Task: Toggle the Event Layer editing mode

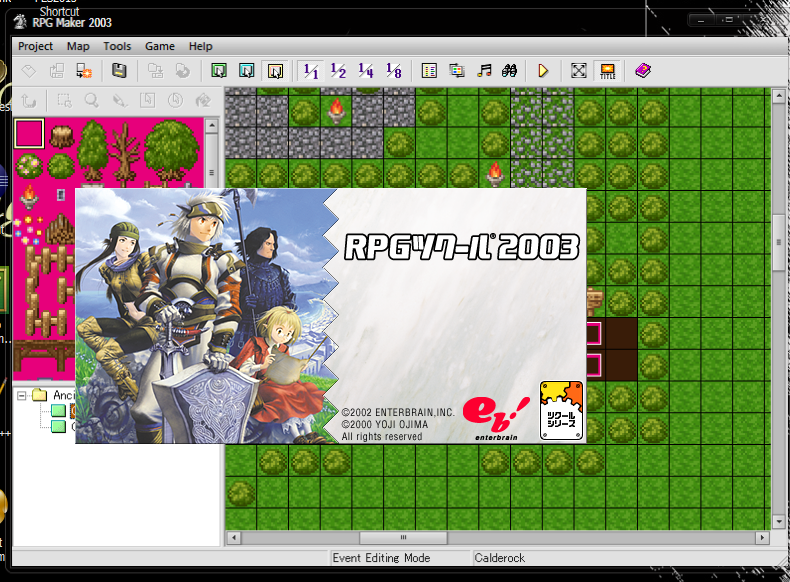Action: [275, 71]
